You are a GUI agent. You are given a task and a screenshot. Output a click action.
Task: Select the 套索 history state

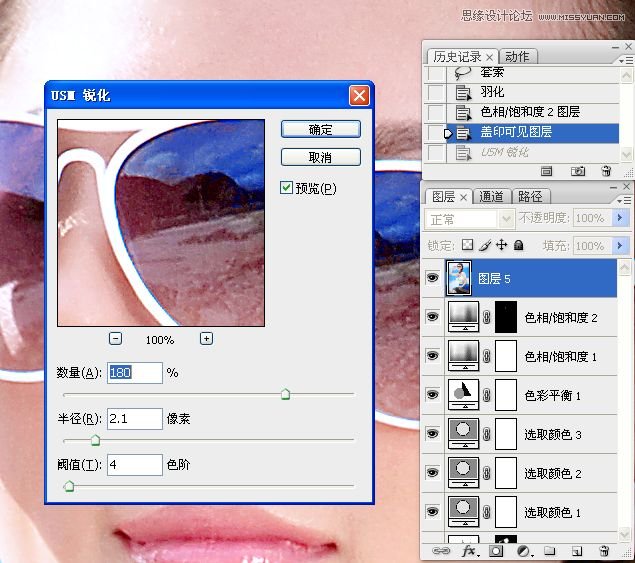point(533,73)
